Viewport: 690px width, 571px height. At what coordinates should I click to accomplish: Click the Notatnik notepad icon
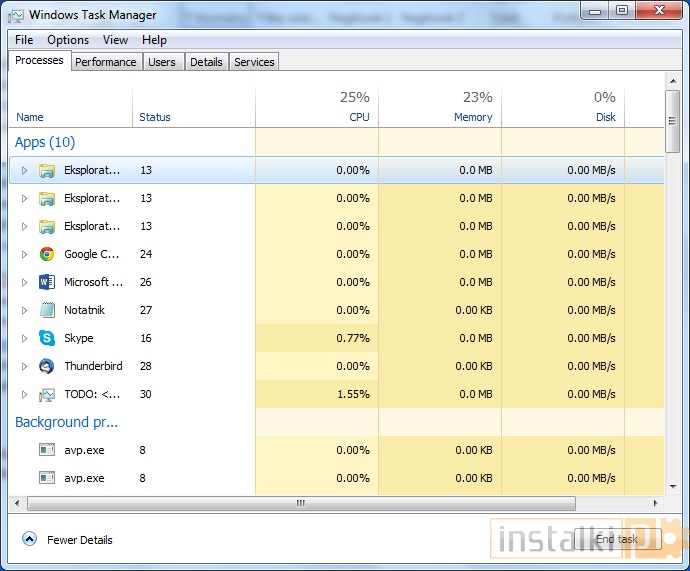47,310
